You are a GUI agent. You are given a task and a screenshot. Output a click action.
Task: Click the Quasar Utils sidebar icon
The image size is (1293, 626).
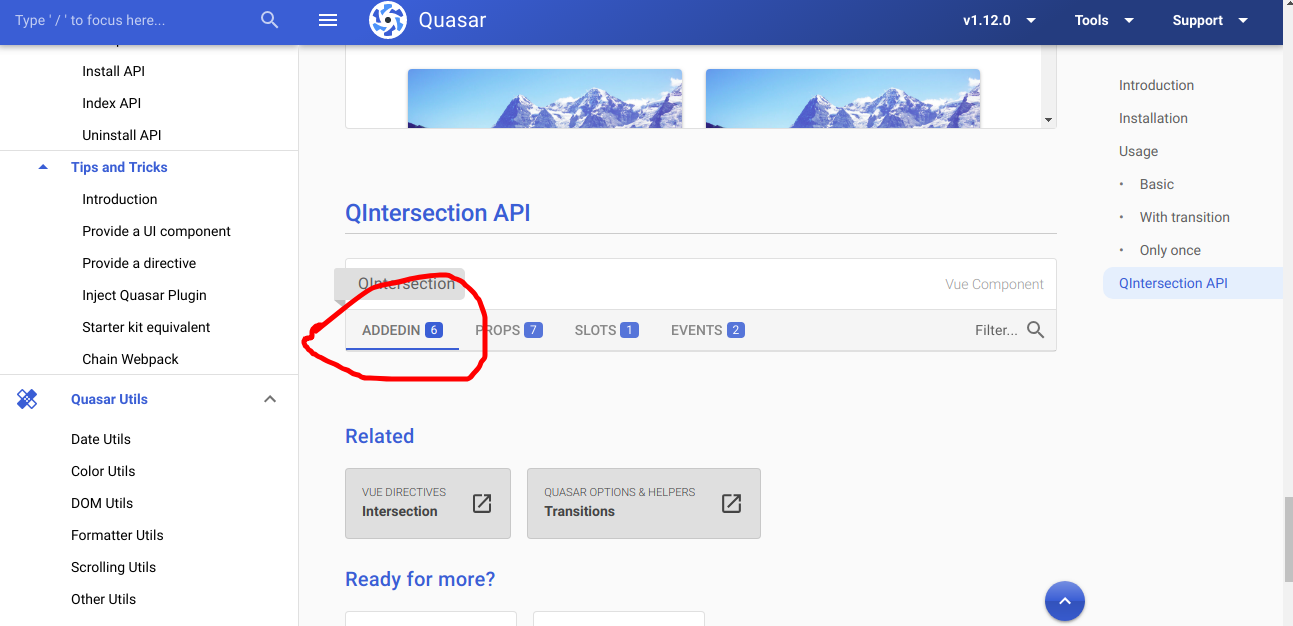coord(27,398)
